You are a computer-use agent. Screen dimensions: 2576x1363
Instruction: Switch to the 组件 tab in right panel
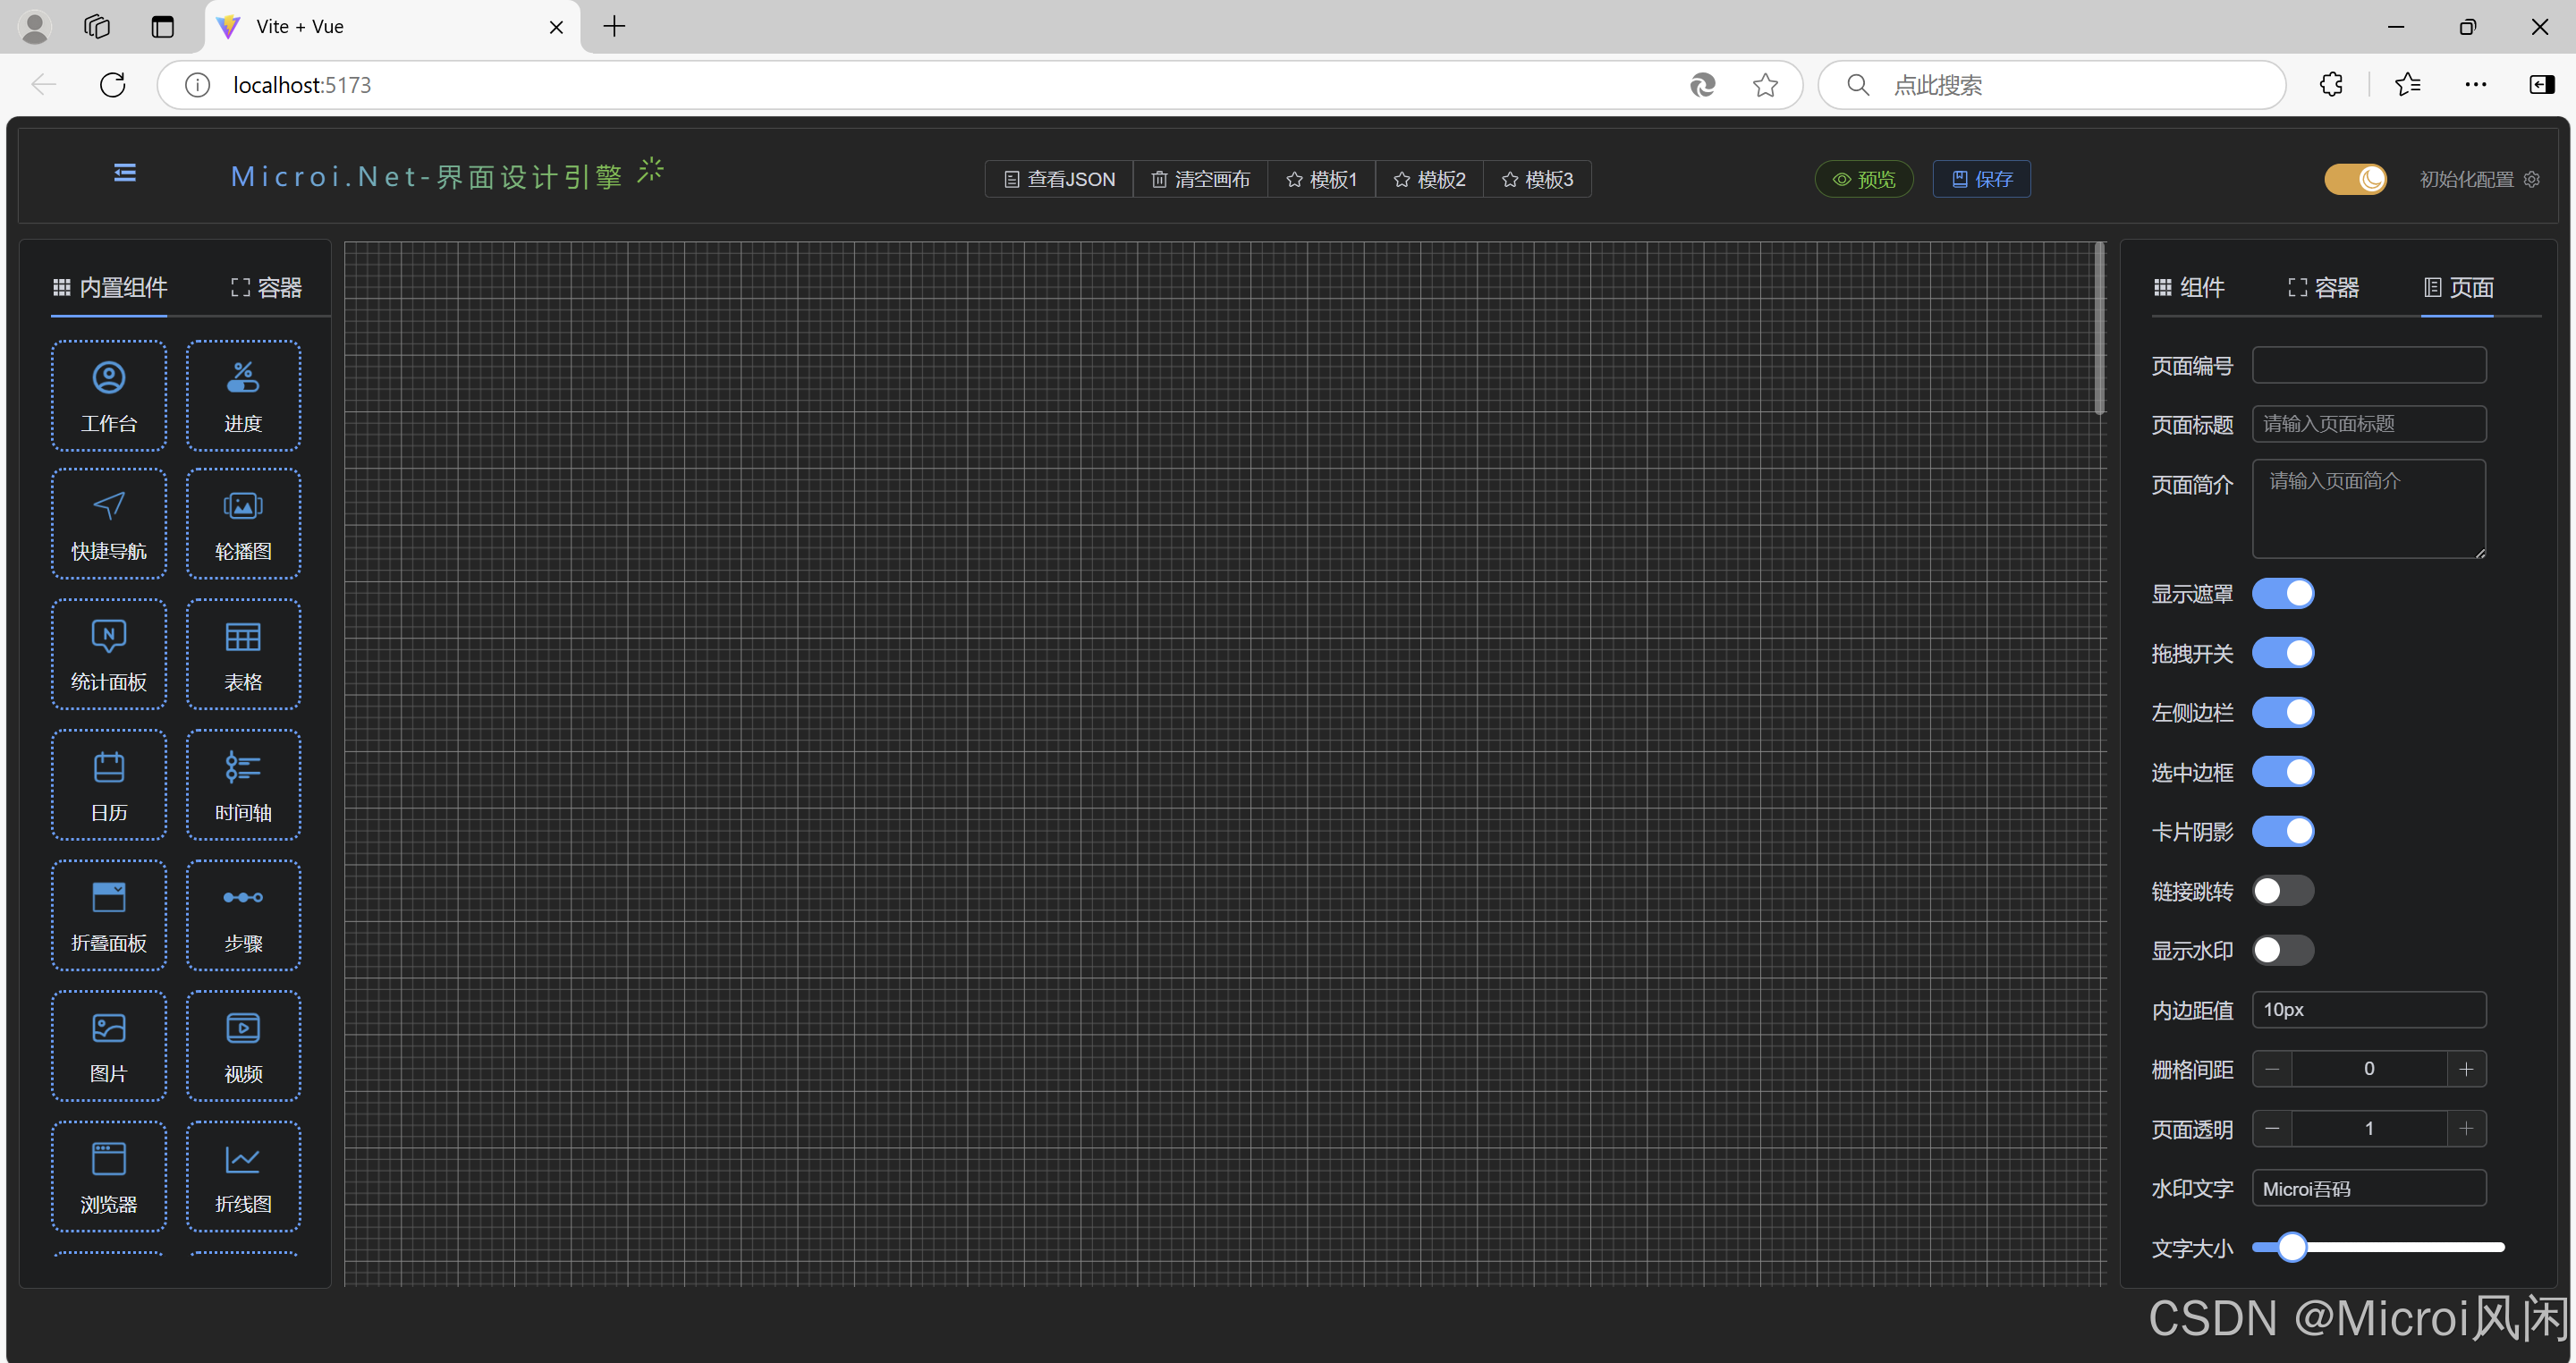pyautogui.click(x=2189, y=288)
